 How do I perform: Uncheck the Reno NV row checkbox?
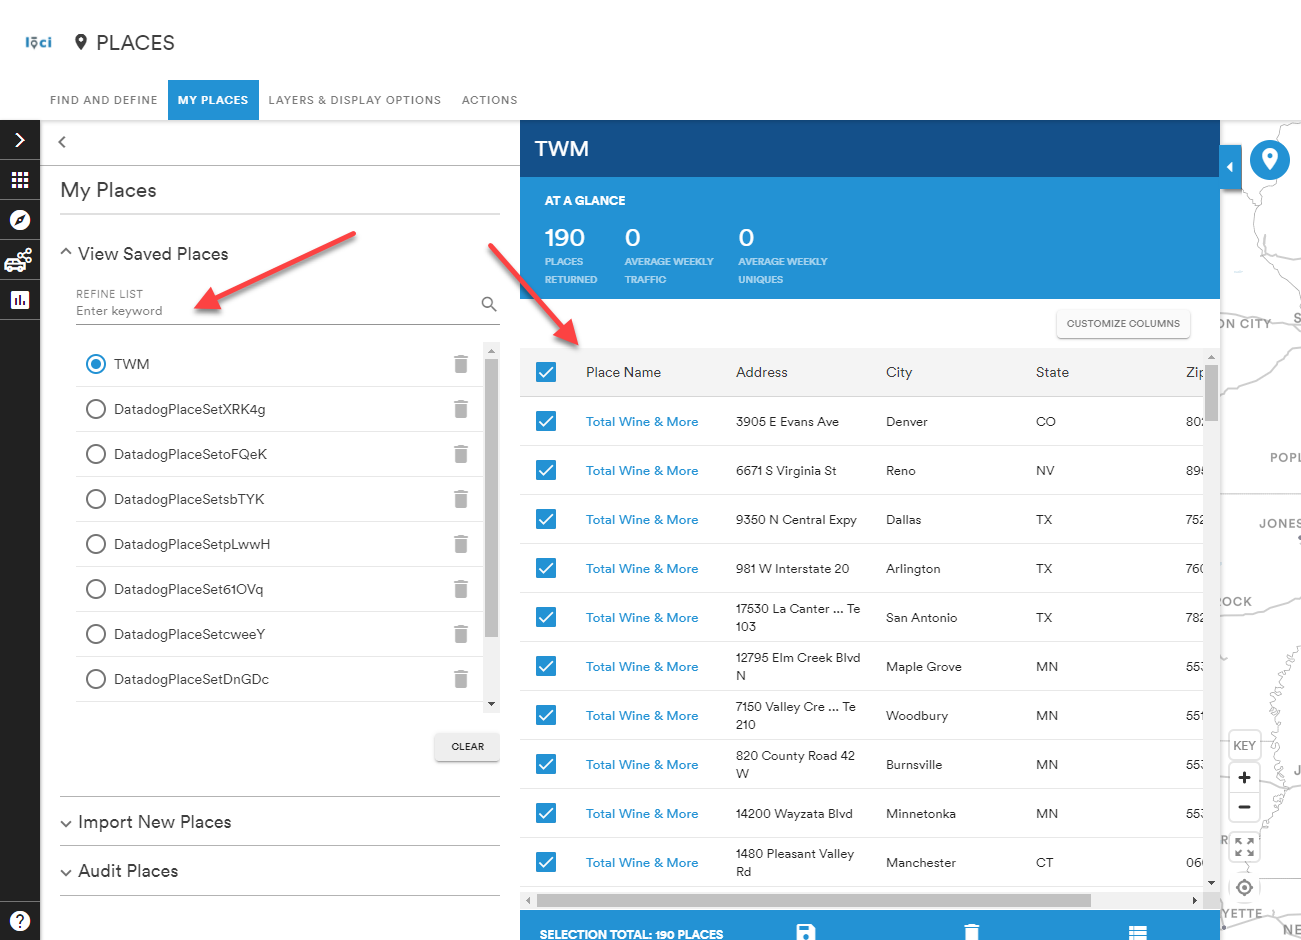(x=546, y=470)
